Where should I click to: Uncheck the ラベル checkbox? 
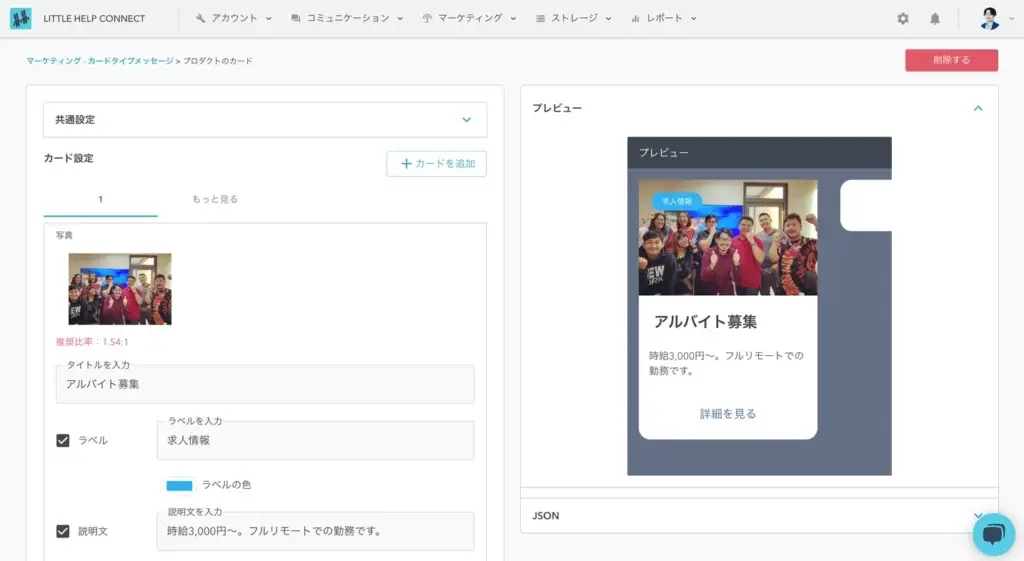pyautogui.click(x=63, y=440)
